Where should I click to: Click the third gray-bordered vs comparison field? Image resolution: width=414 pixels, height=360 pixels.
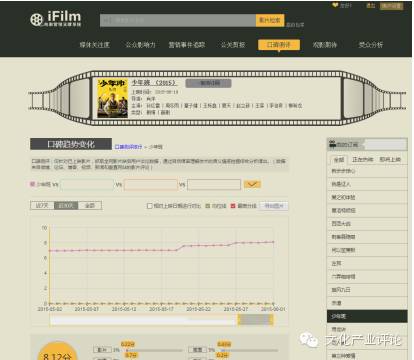[x=214, y=185]
